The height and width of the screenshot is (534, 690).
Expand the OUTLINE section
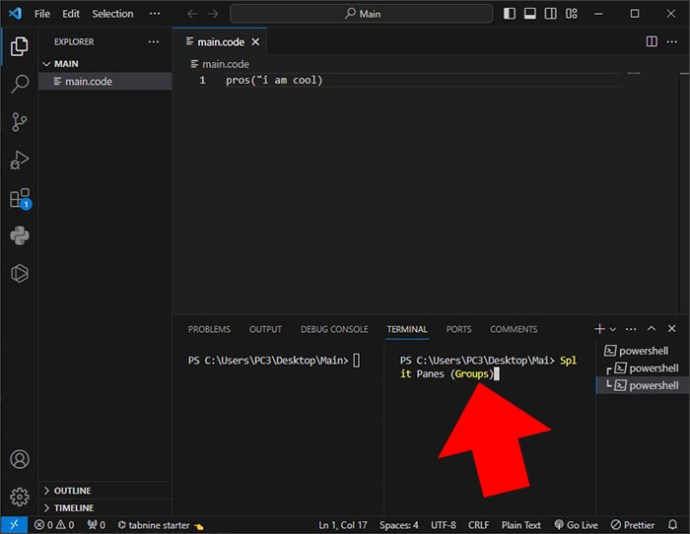point(106,490)
